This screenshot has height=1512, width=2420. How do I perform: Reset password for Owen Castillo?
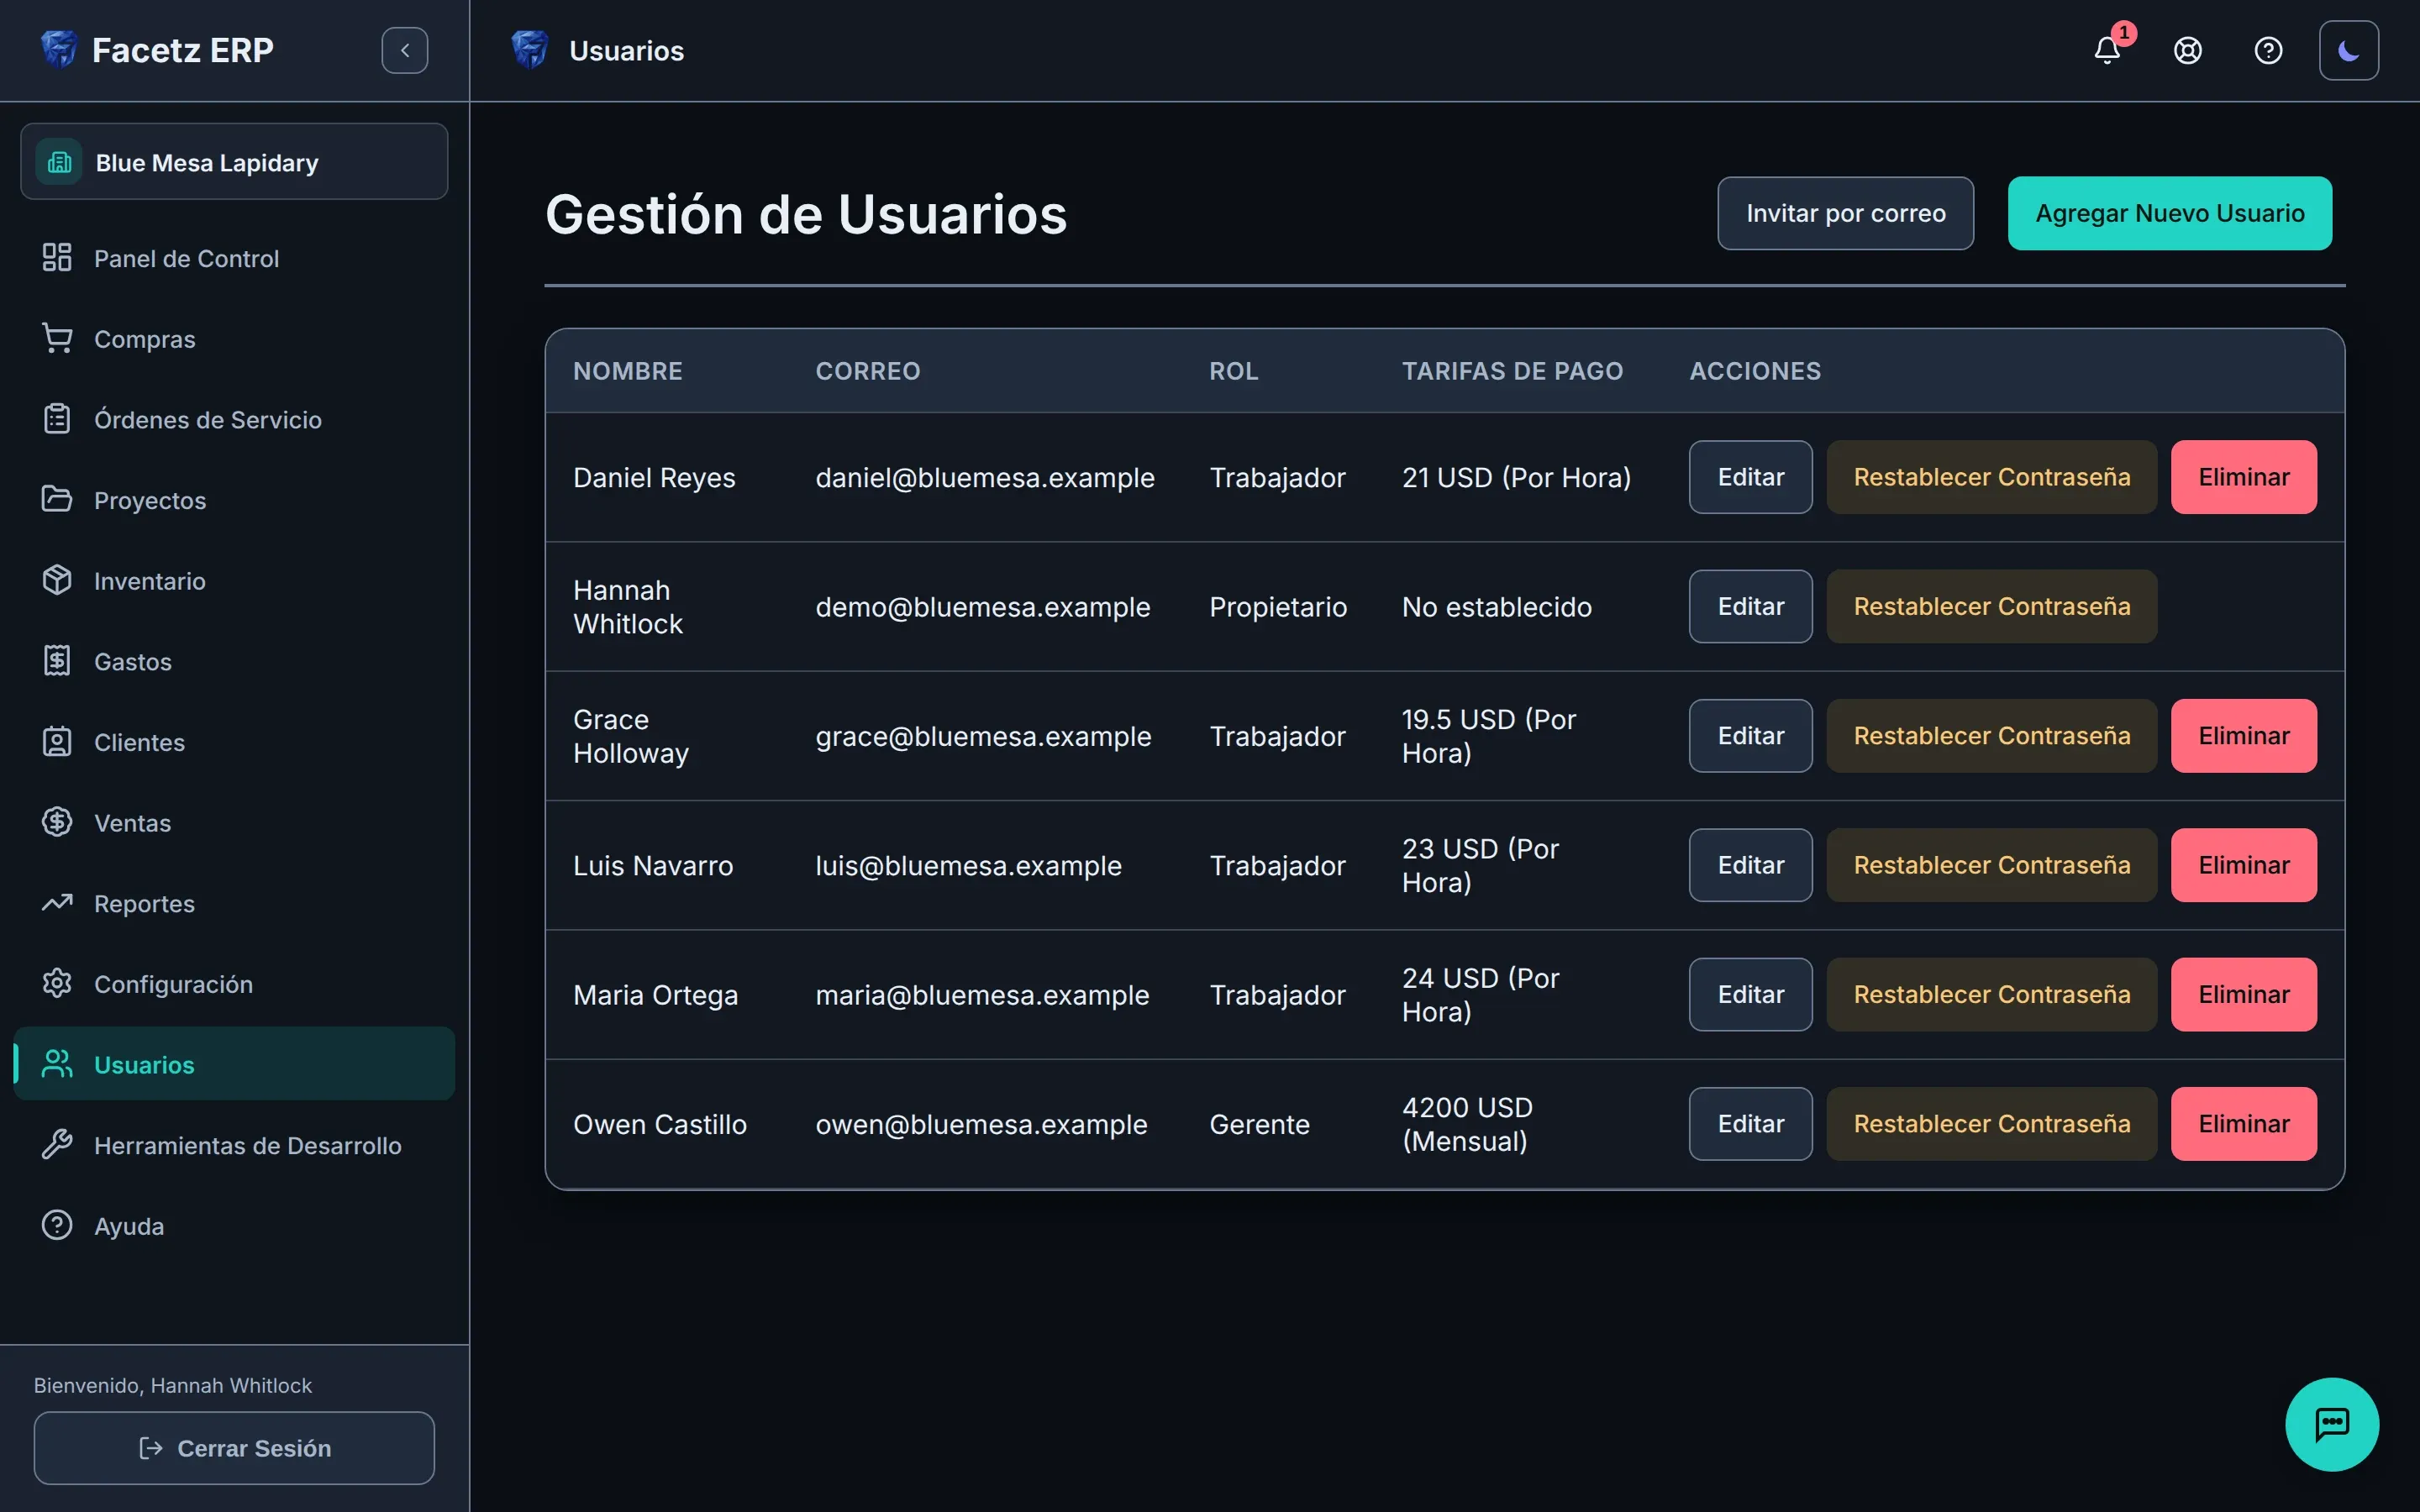pyautogui.click(x=1991, y=1124)
